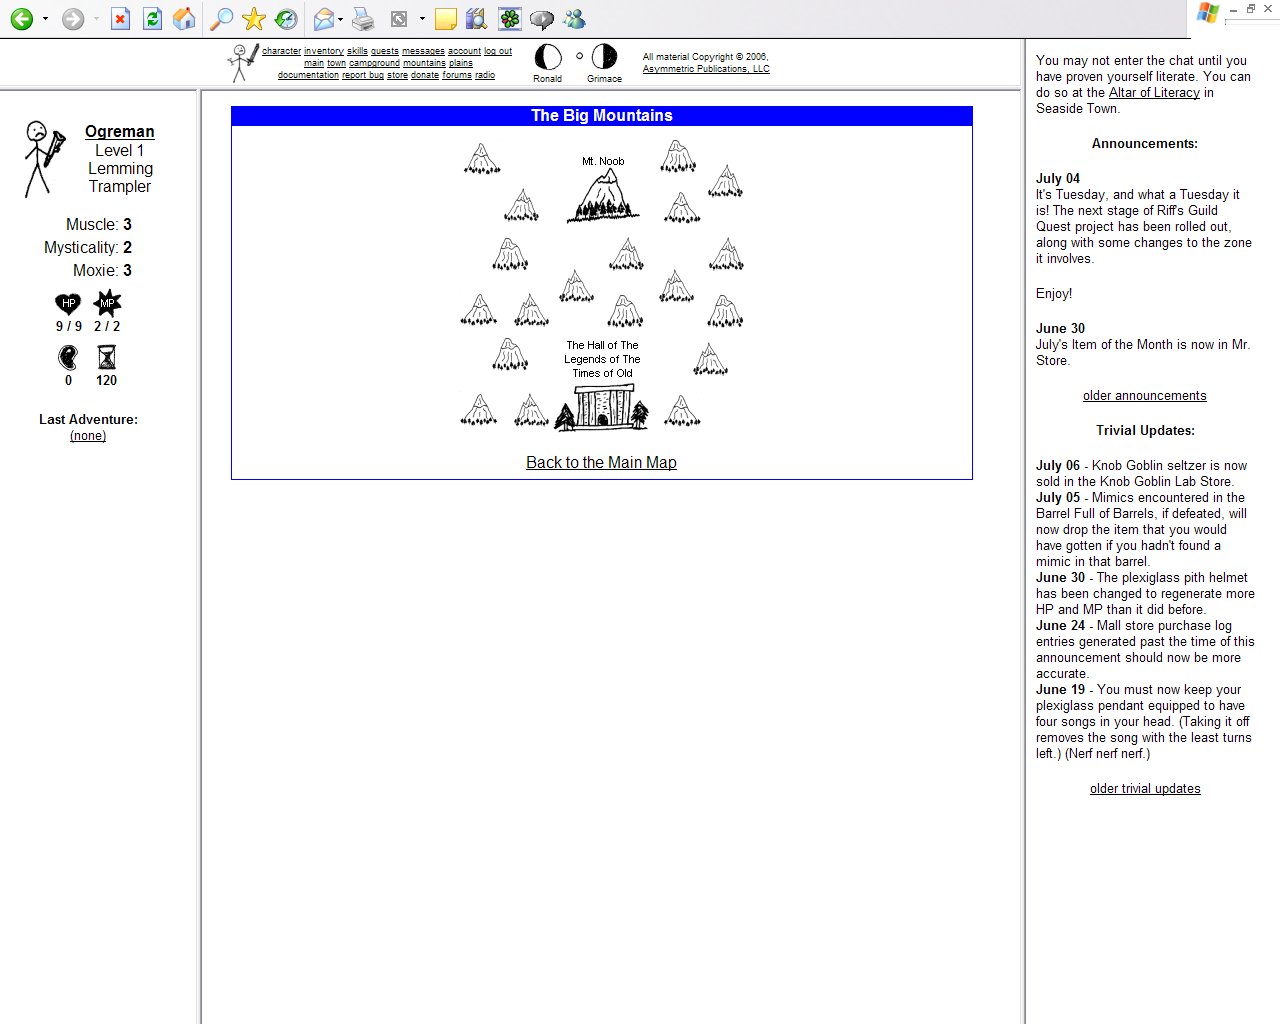Launch the ICQ green flower icon
The image size is (1280, 1024).
pyautogui.click(x=510, y=19)
